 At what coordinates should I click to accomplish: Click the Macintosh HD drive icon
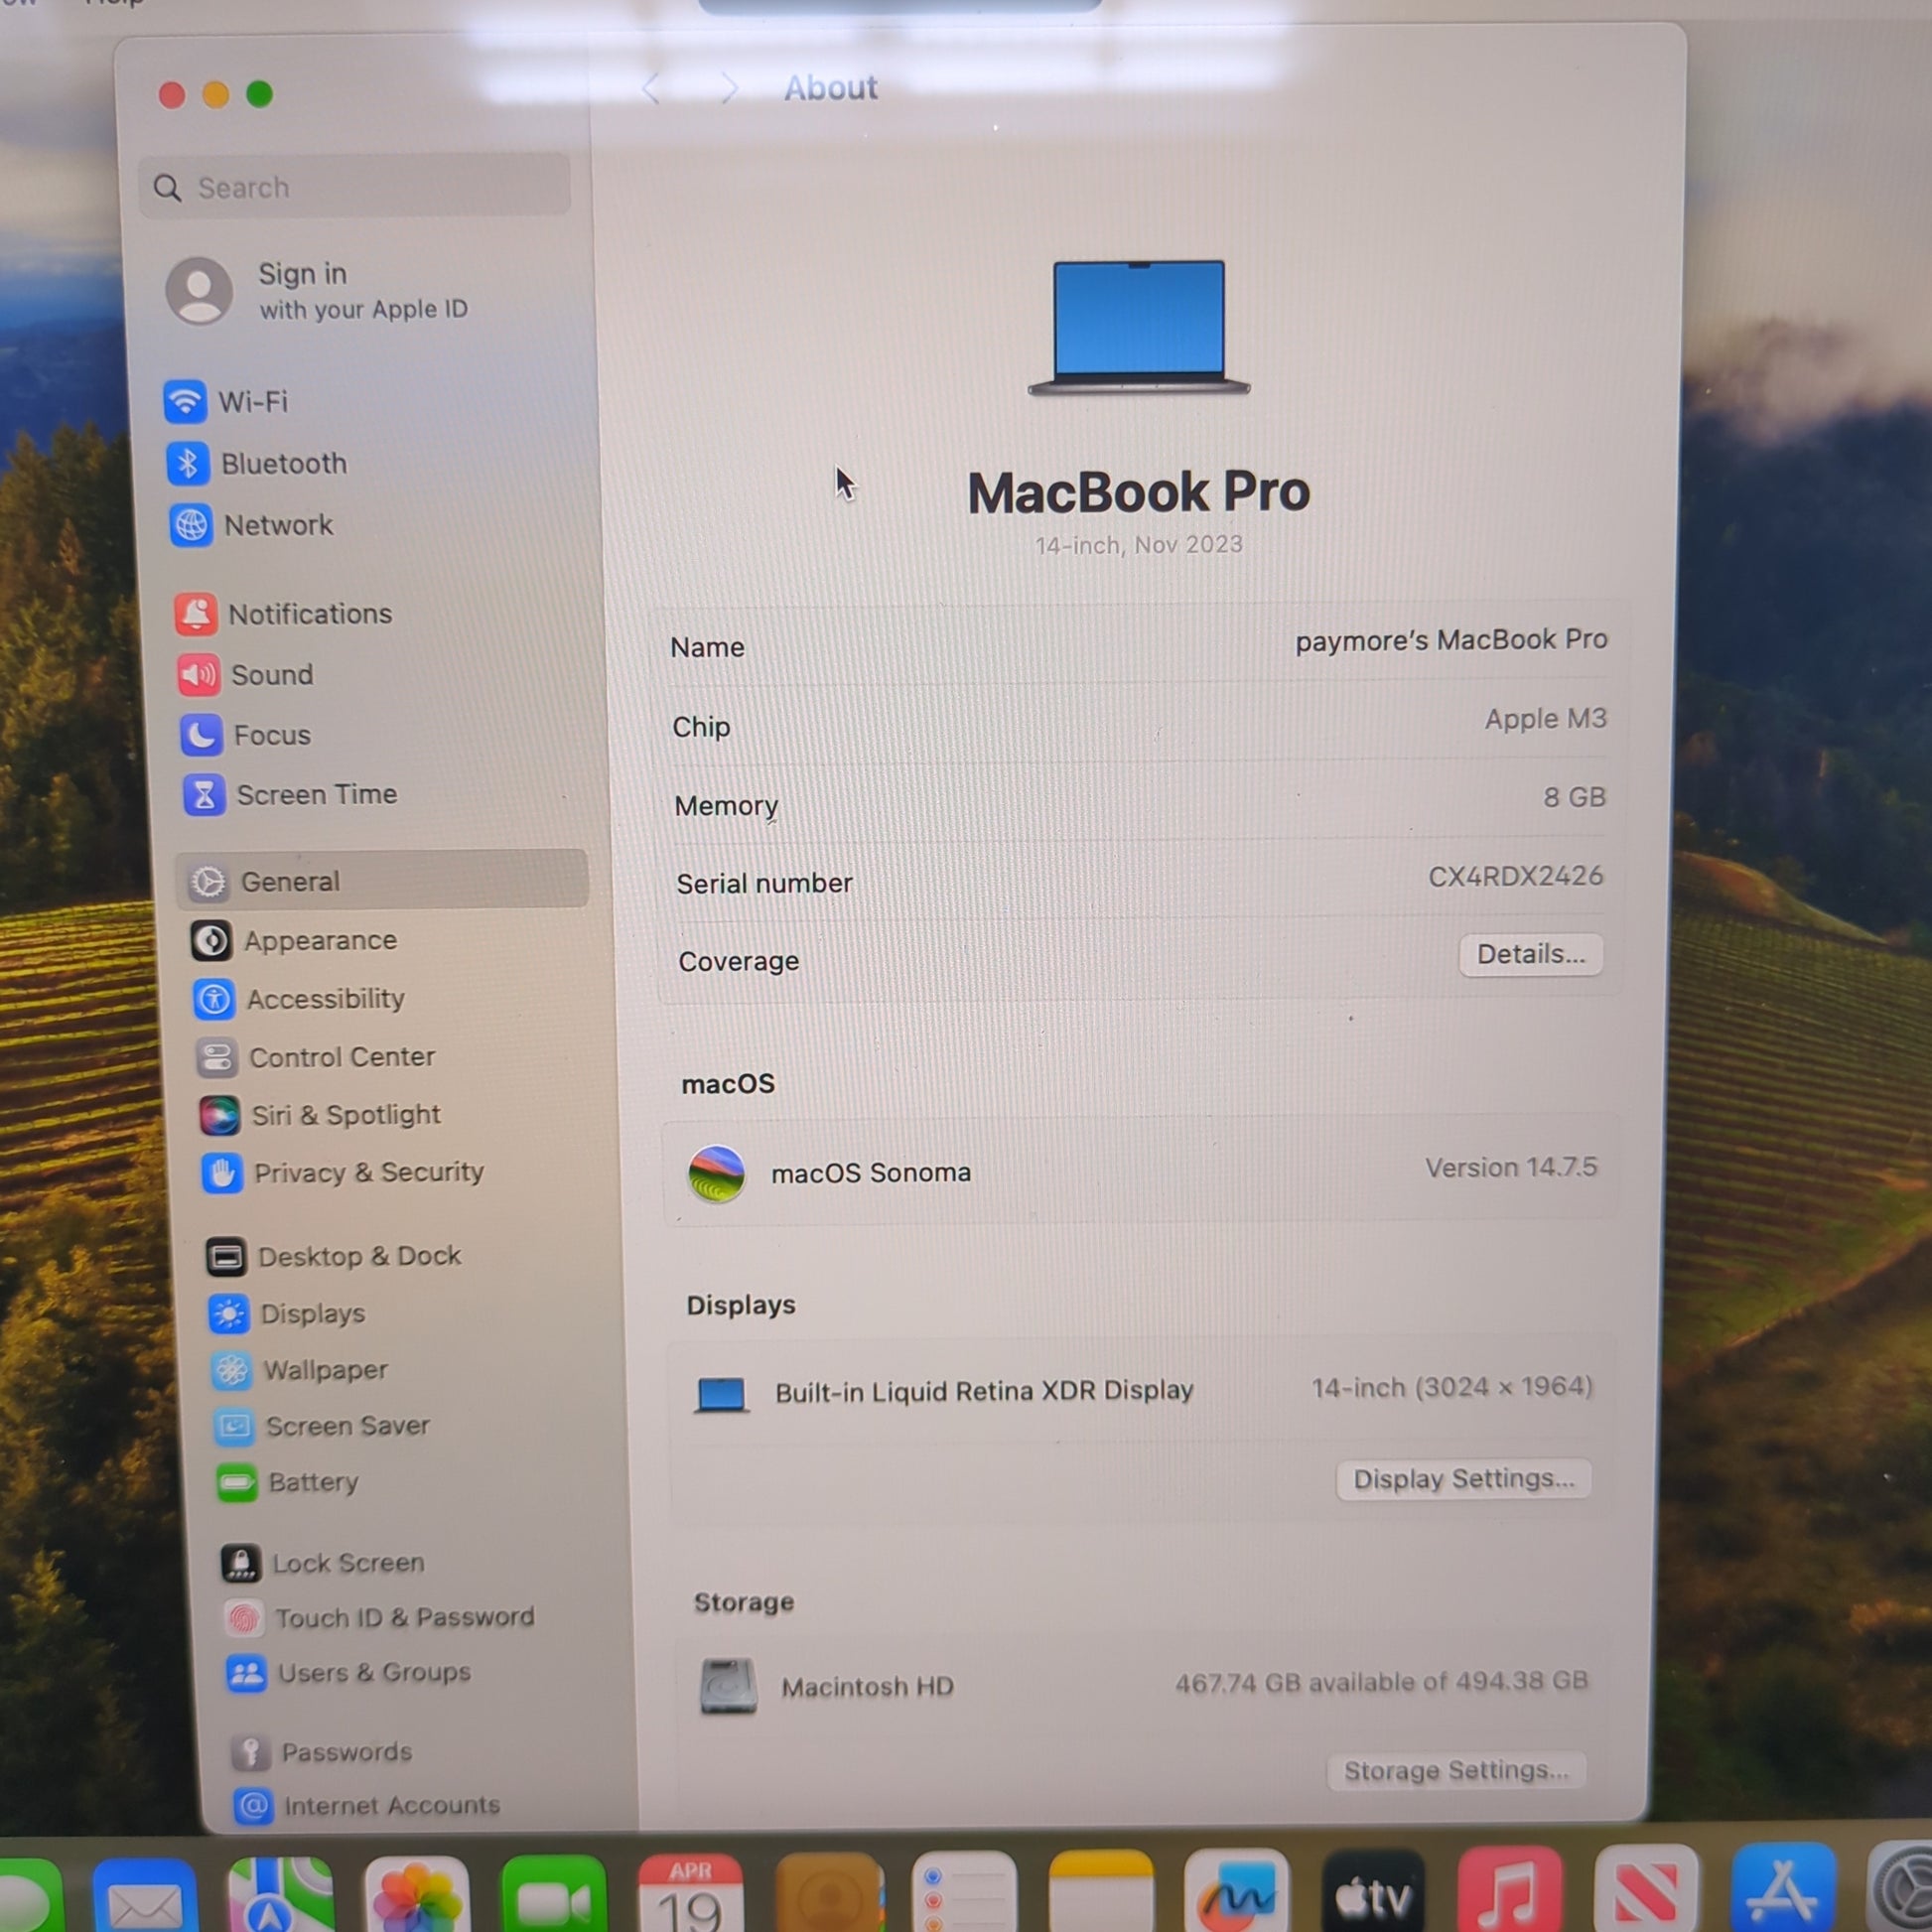[728, 1686]
